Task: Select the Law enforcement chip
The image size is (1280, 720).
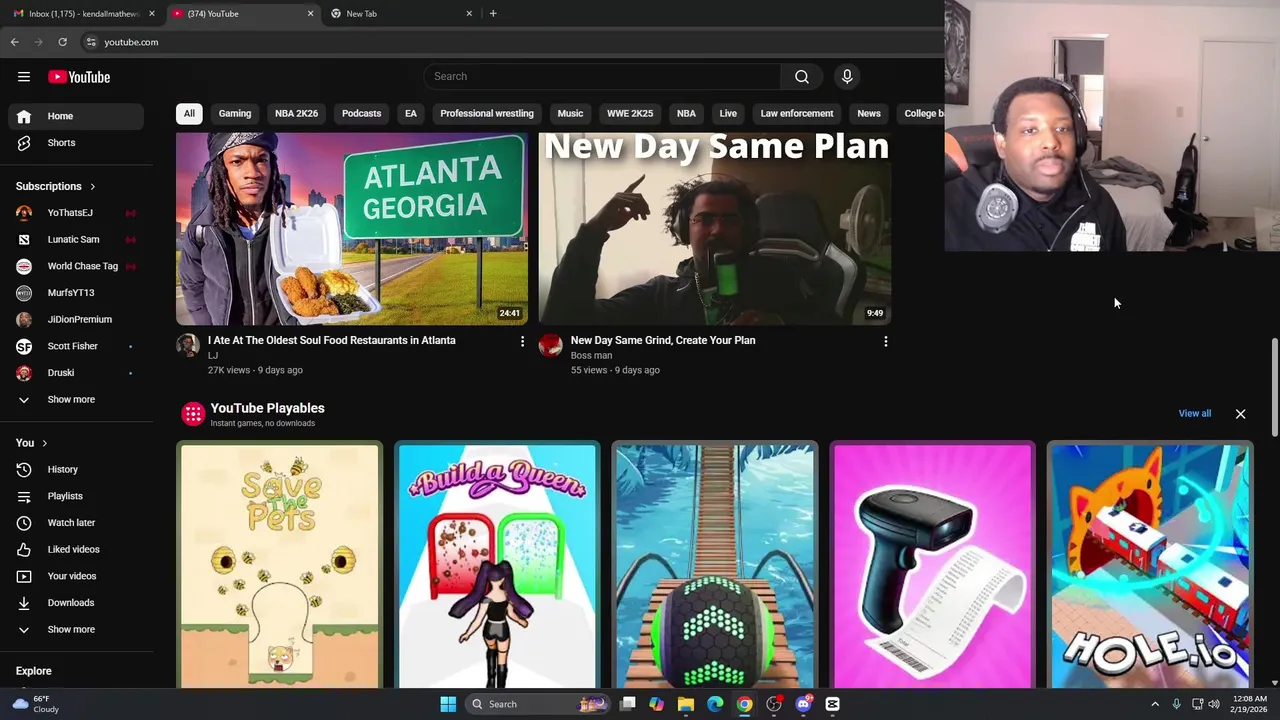Action: coord(797,113)
